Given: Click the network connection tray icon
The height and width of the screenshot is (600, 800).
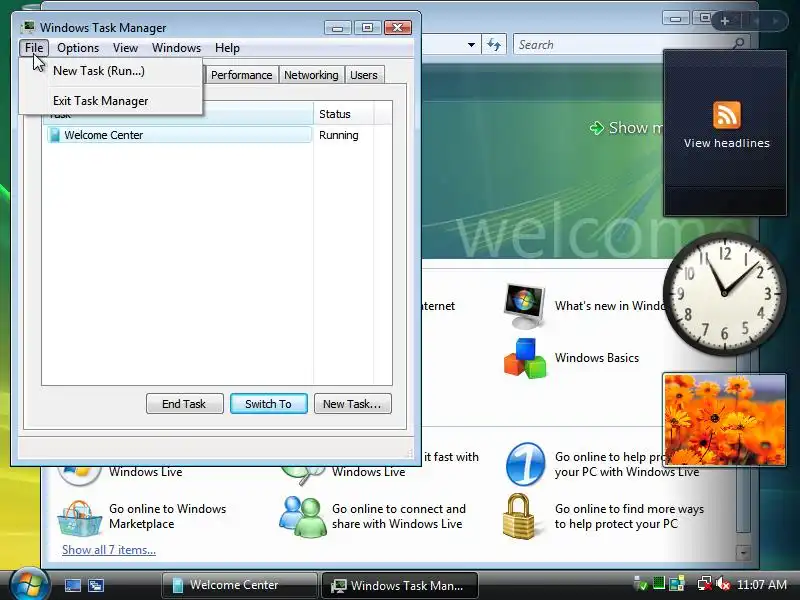Looking at the screenshot, I should (x=705, y=584).
